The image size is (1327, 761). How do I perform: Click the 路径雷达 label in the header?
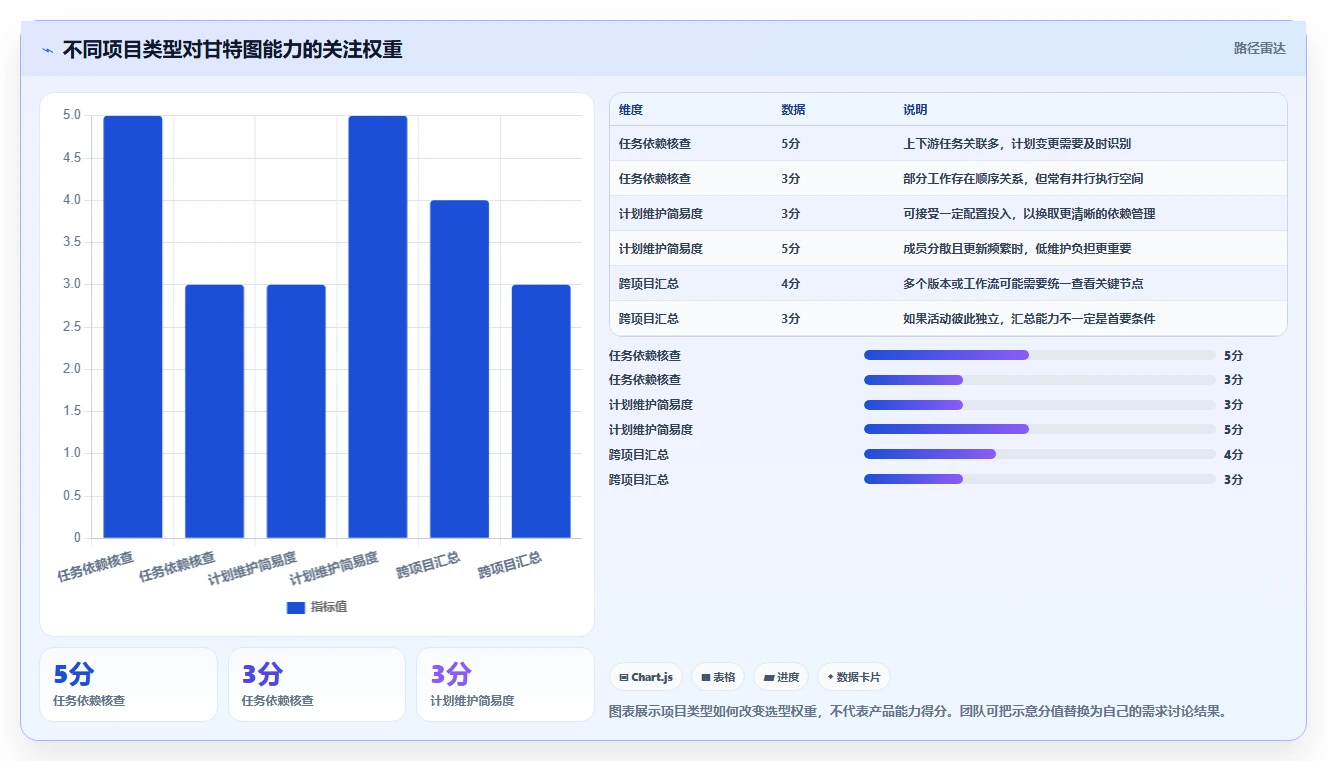[1259, 48]
